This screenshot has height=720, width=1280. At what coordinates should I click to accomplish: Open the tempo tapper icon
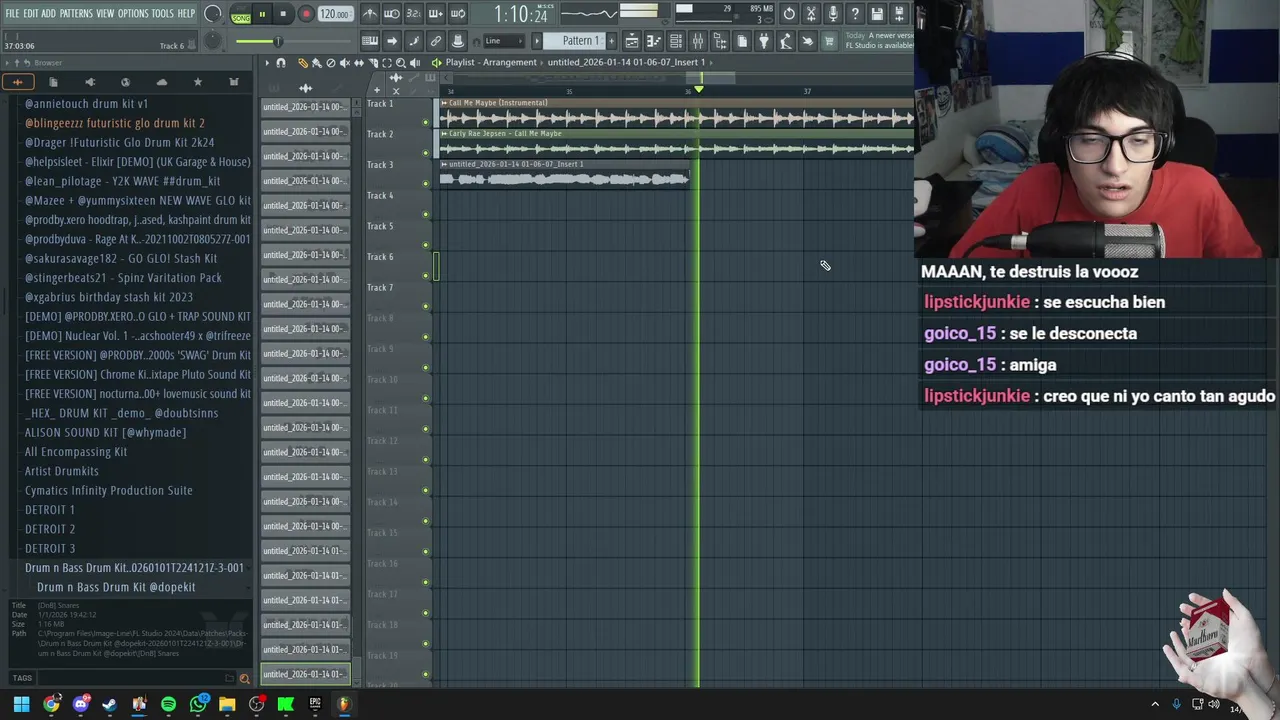point(786,41)
